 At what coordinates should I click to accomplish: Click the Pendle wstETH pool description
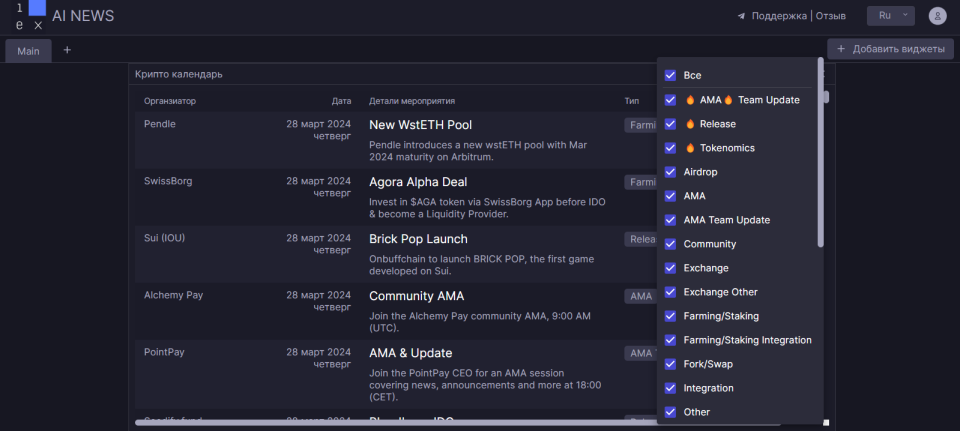(x=478, y=151)
